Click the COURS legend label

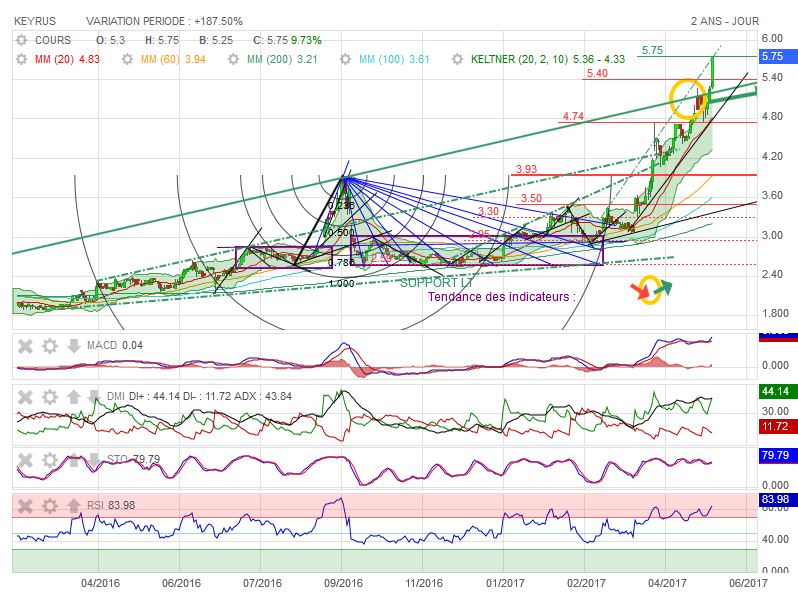click(53, 40)
